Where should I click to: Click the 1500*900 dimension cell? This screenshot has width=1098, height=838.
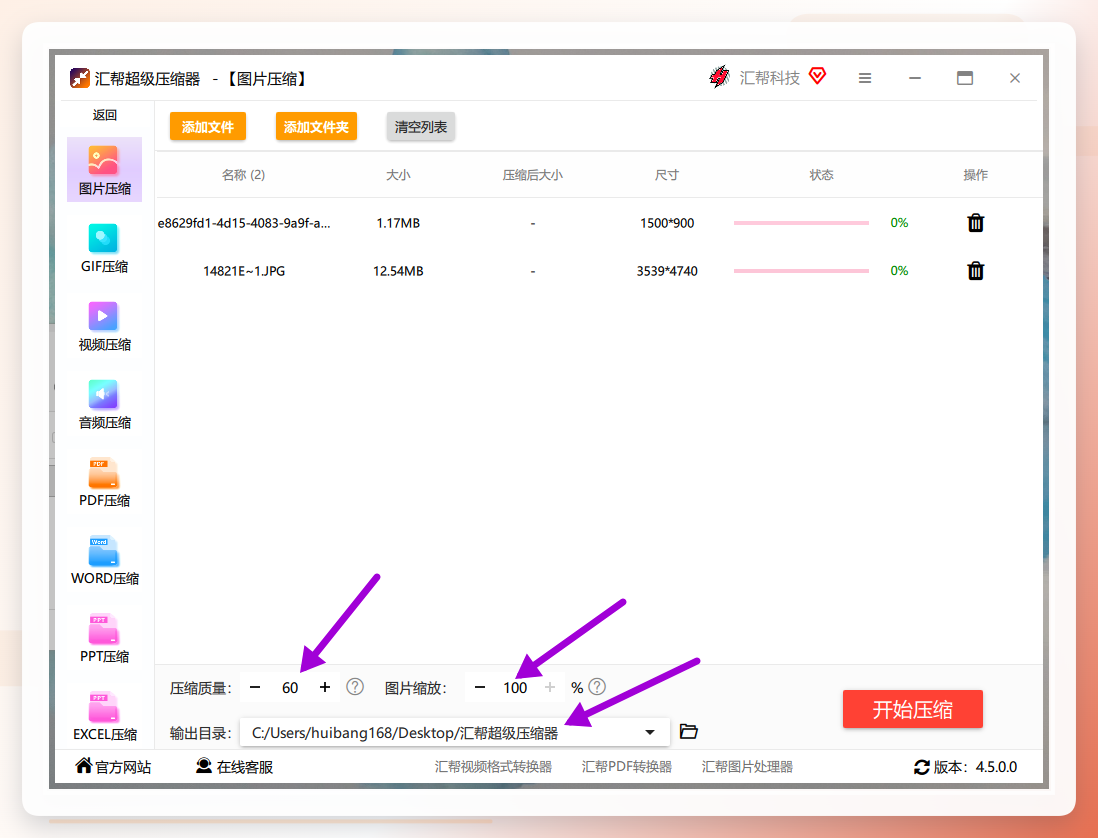pos(667,223)
